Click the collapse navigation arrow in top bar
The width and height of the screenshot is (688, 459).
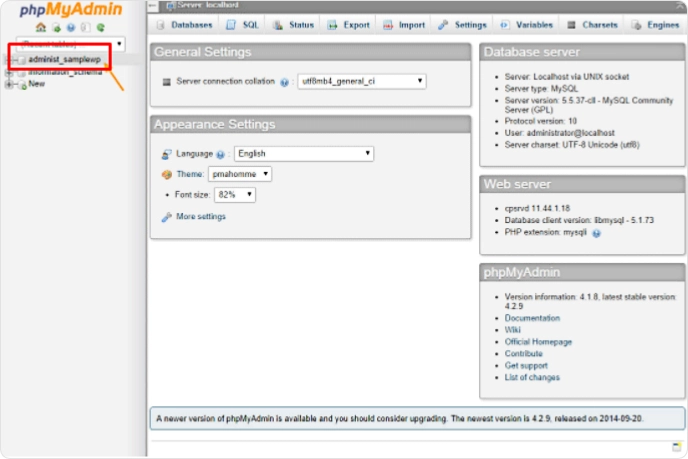pyautogui.click(x=153, y=5)
